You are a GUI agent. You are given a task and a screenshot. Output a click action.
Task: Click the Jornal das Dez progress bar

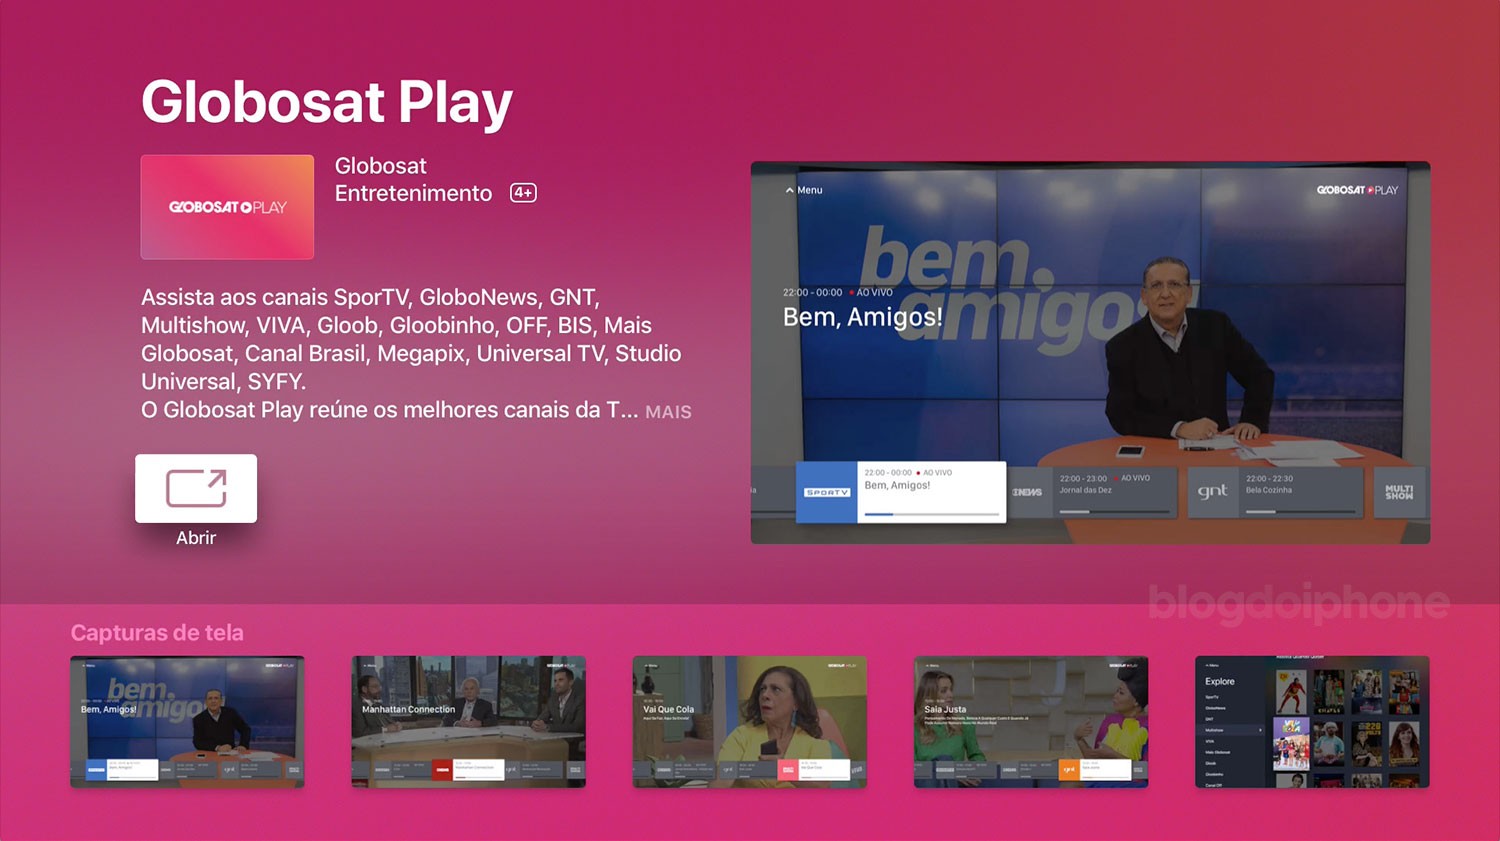[x=1113, y=511]
